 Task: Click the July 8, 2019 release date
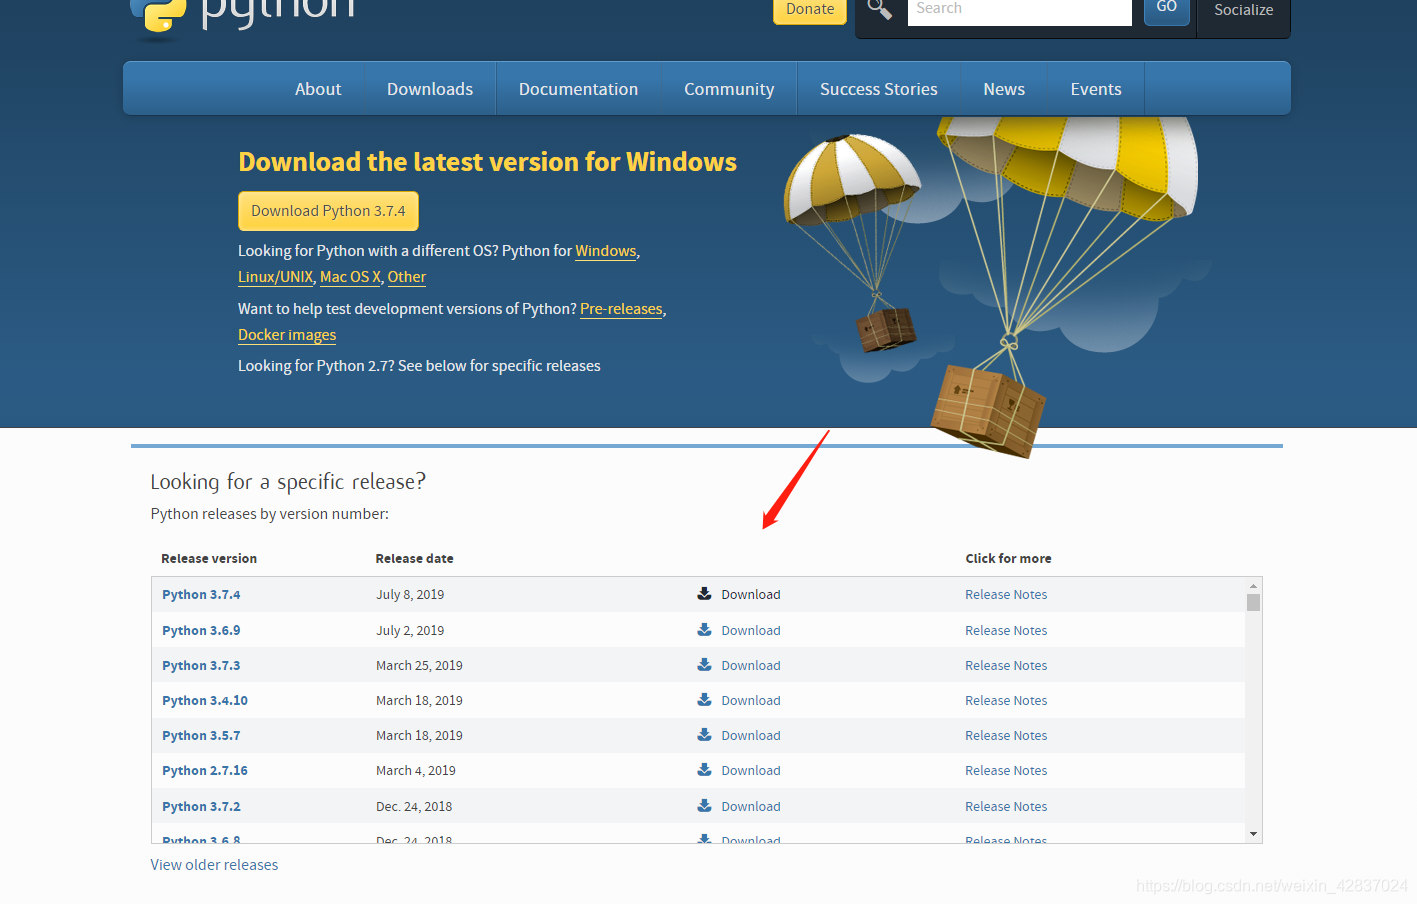point(410,594)
